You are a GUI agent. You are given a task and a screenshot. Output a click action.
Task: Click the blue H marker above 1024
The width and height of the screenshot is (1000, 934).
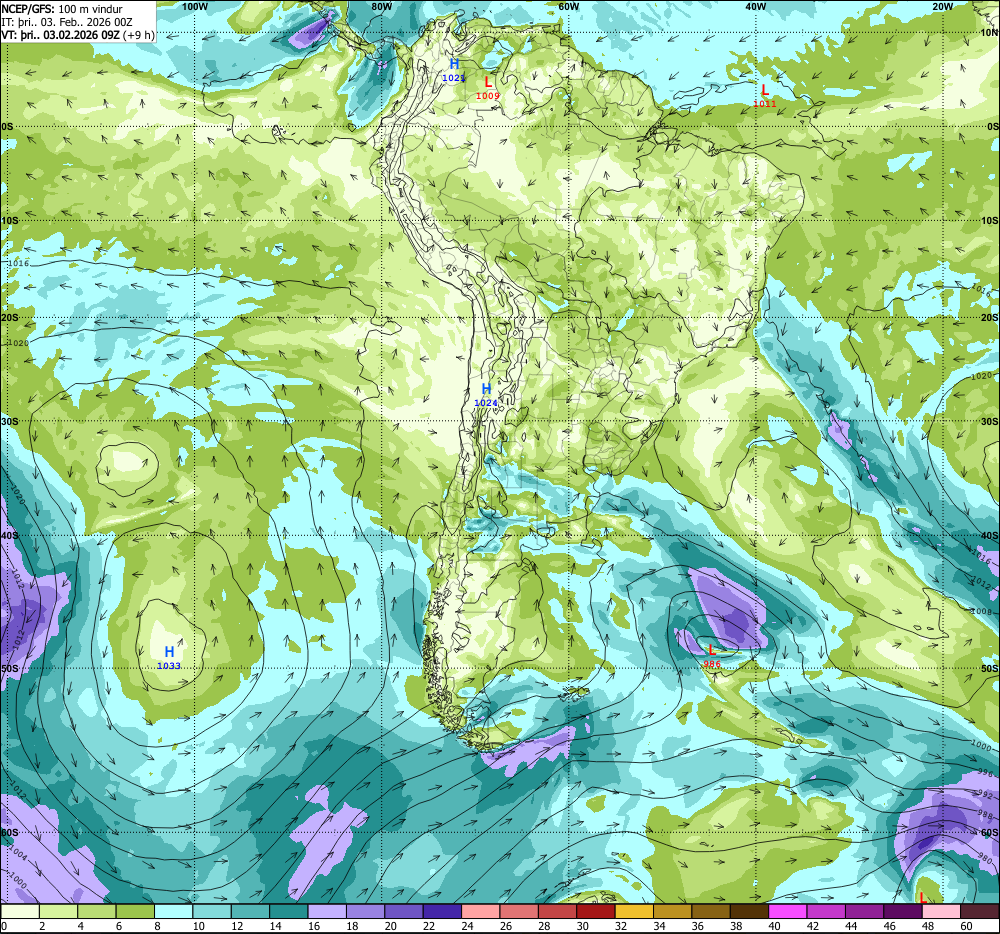486,389
